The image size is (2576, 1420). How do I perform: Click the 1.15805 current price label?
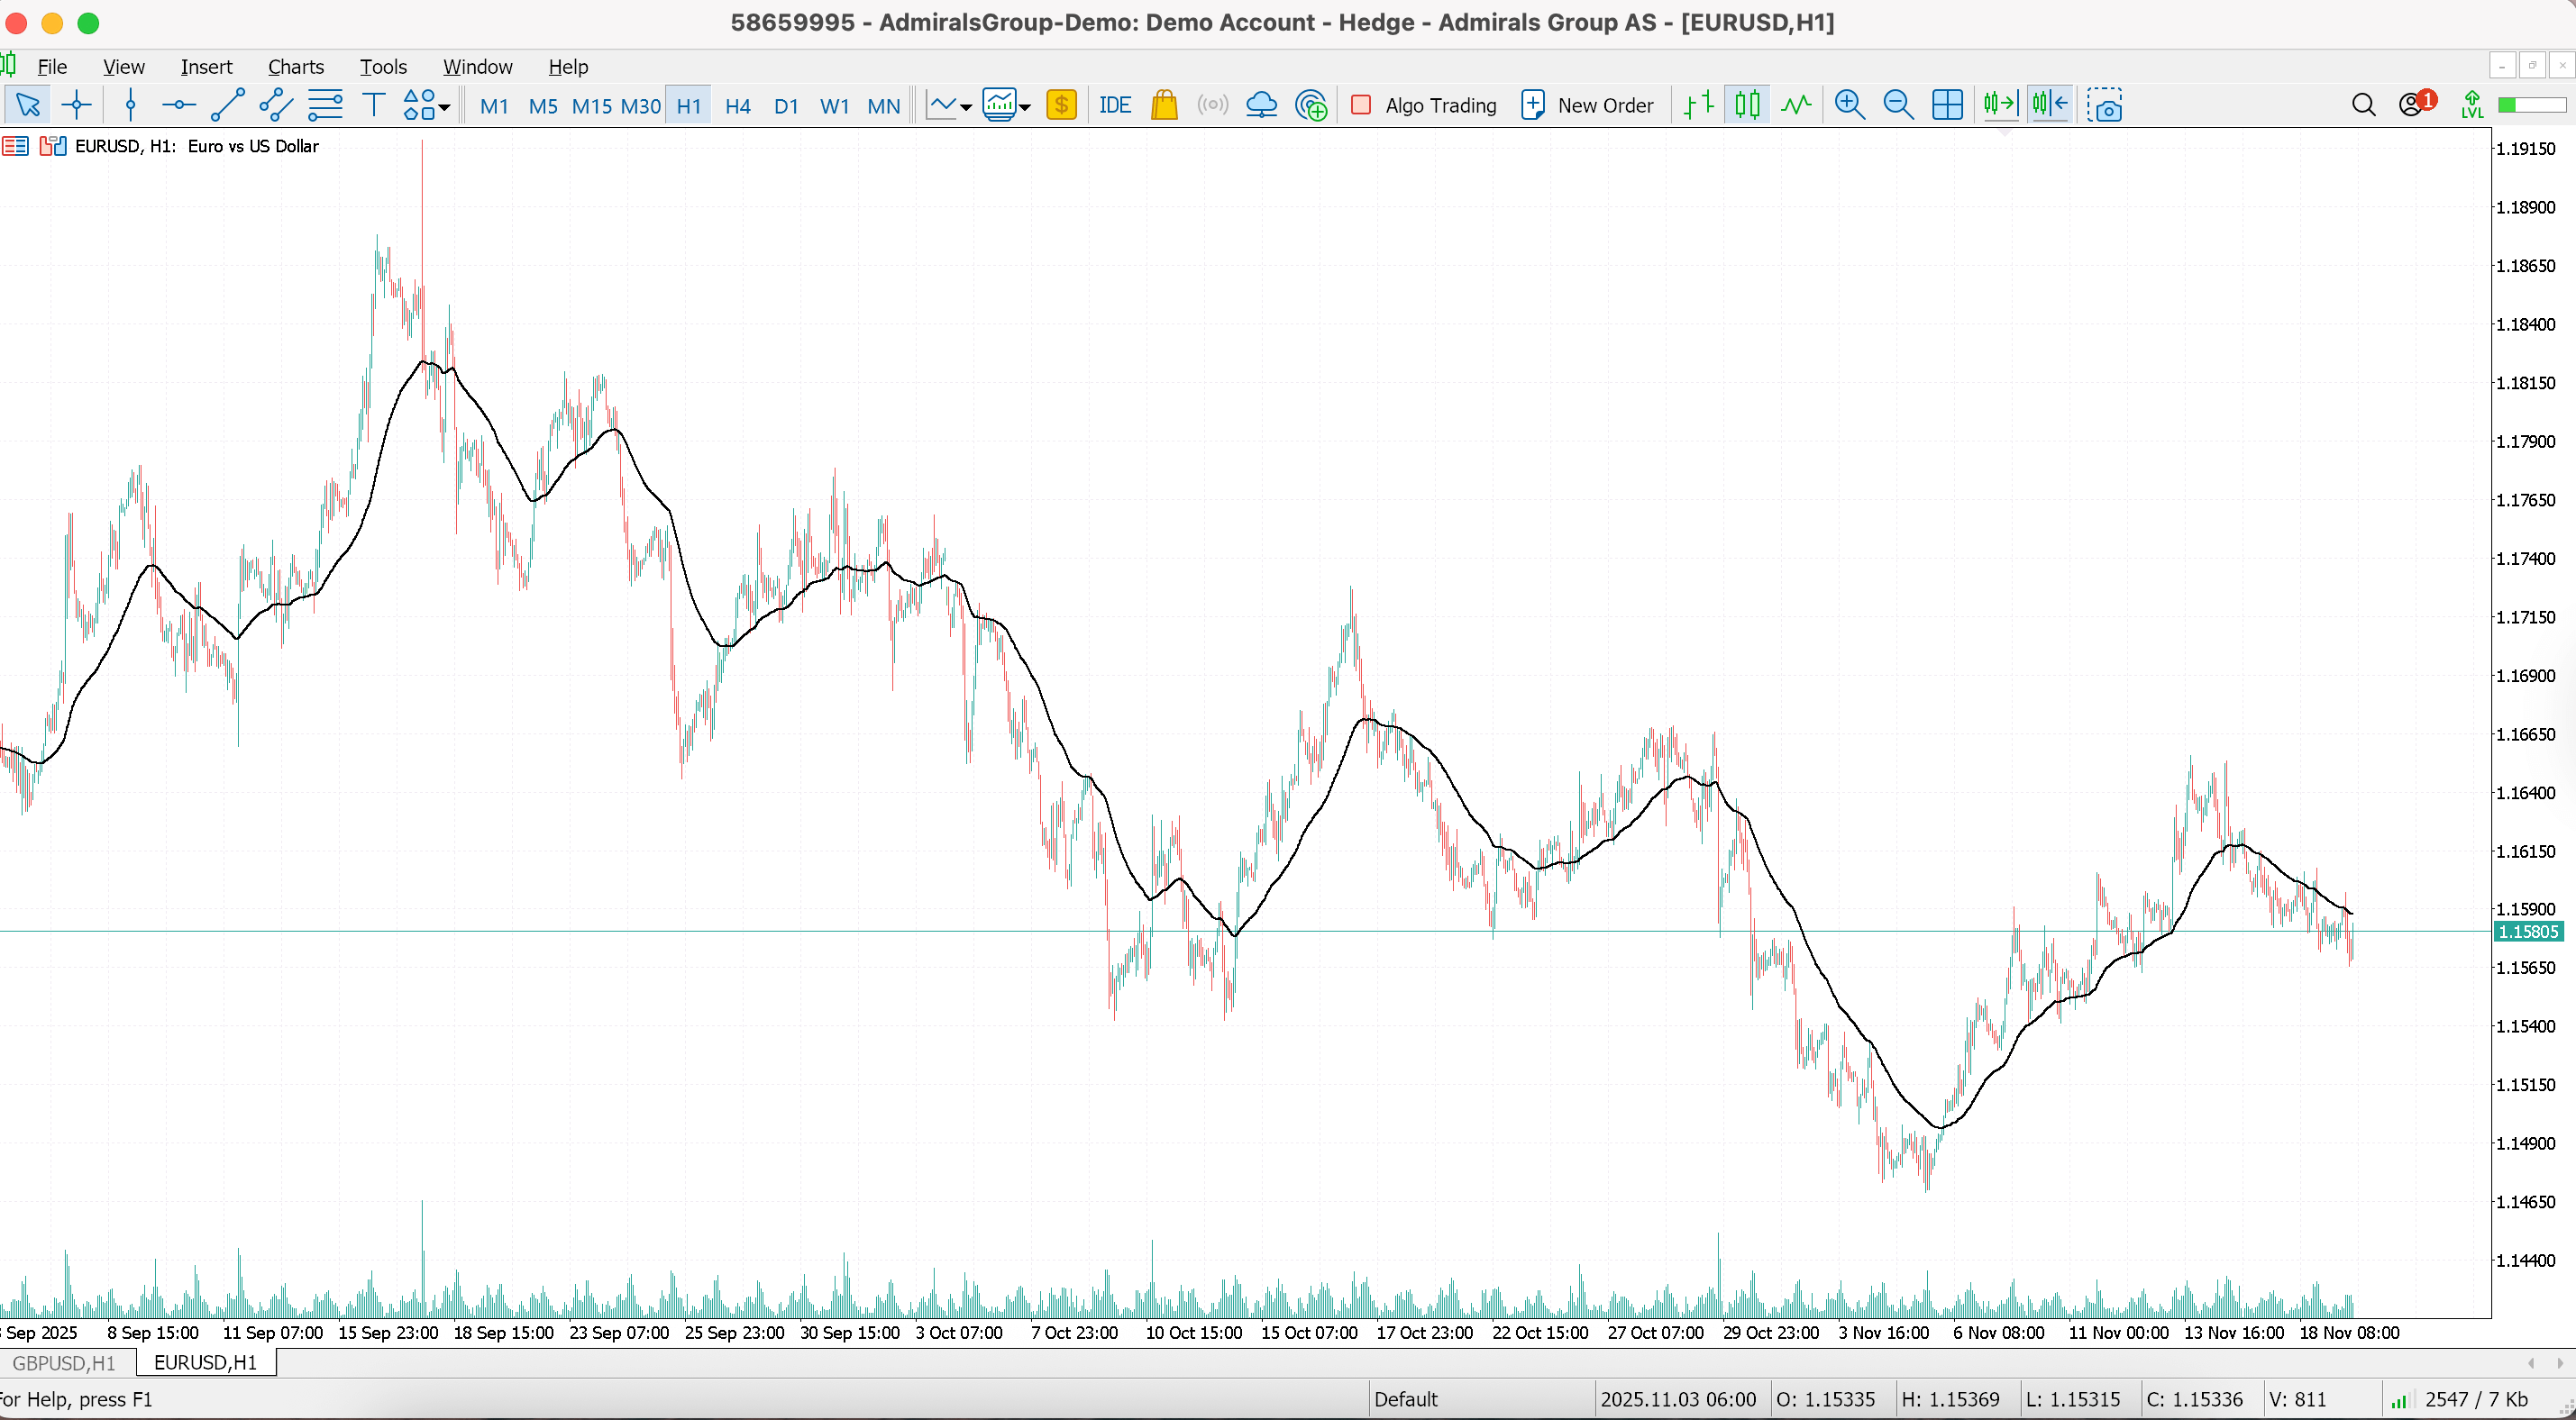[2527, 932]
